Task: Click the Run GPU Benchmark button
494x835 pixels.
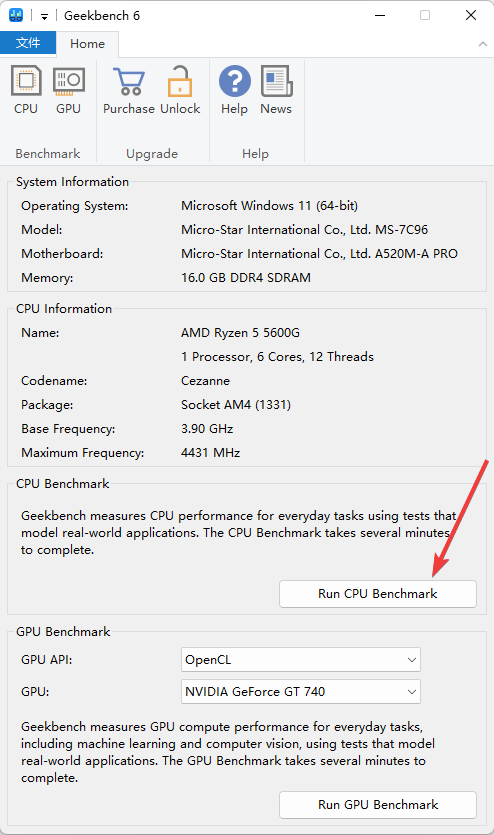Action: (x=377, y=805)
